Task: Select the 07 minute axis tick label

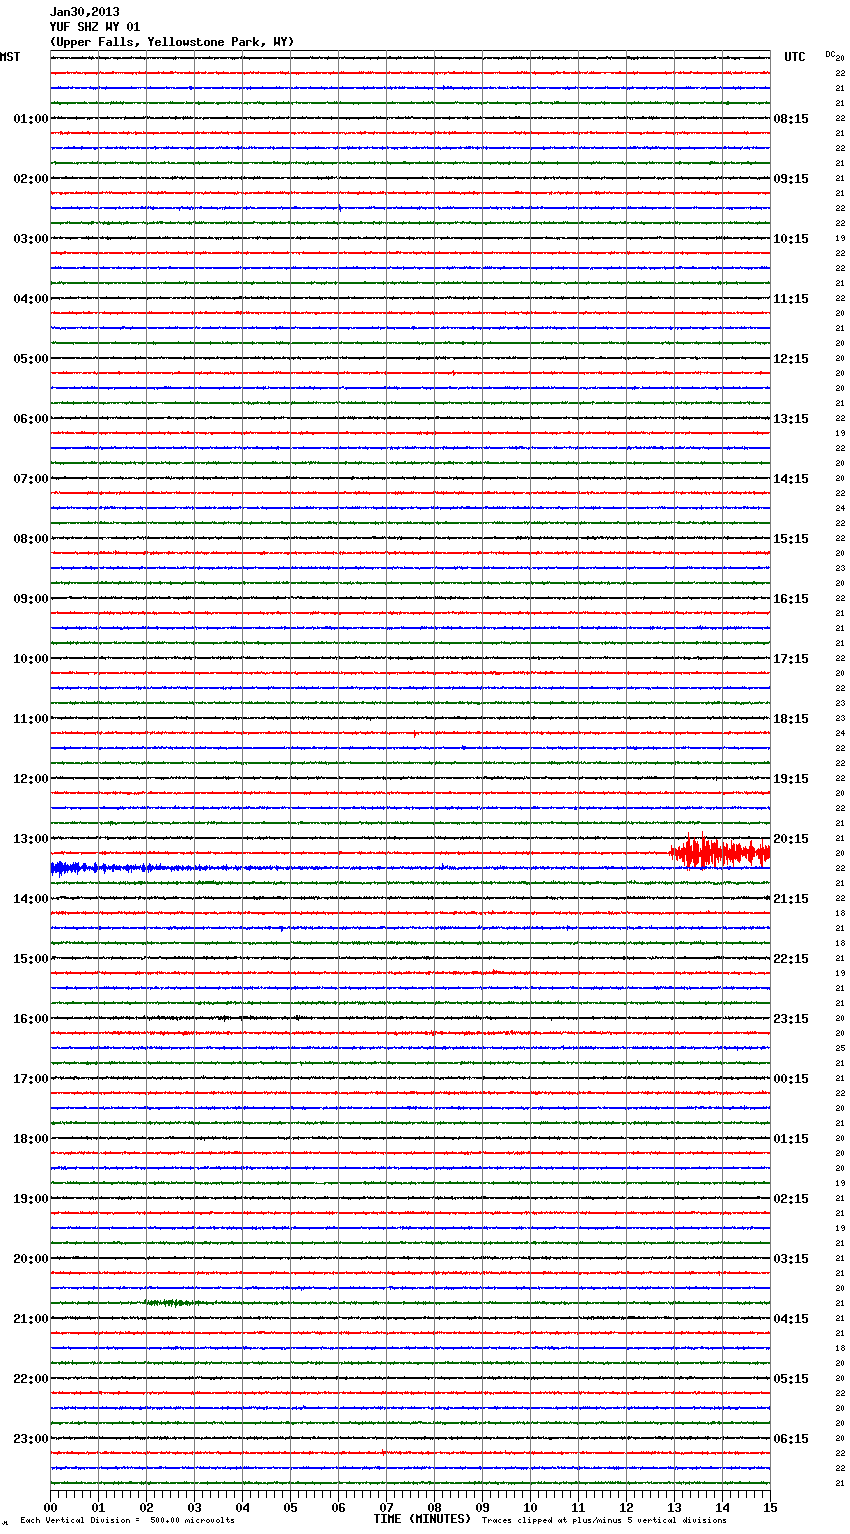Action: point(386,1507)
